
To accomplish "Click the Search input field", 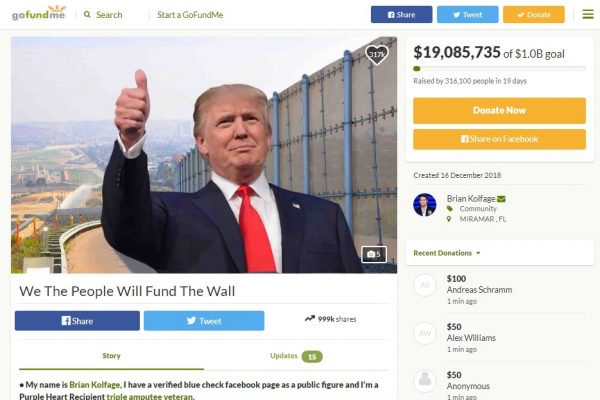I will [x=109, y=15].
